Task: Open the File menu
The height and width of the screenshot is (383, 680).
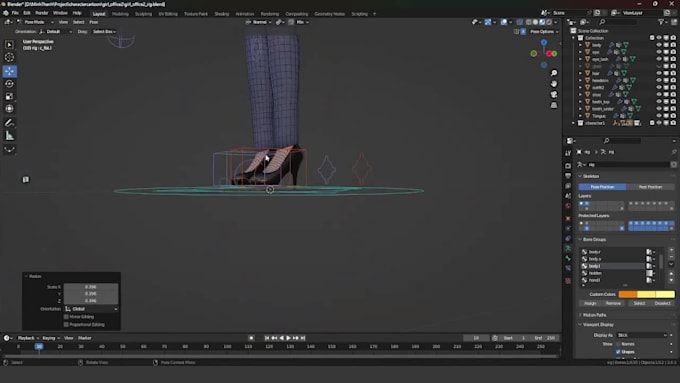Action: coord(15,13)
